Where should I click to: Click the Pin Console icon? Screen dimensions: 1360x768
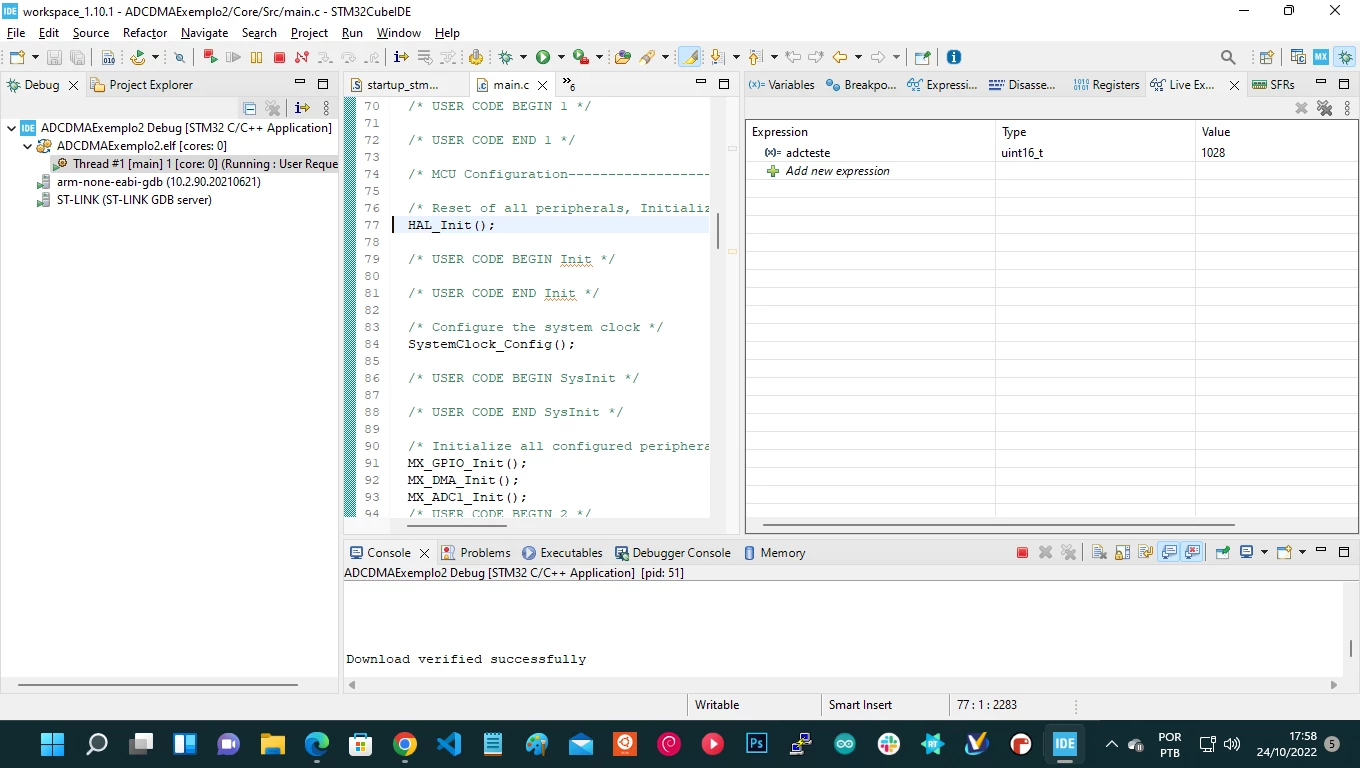pos(1222,552)
